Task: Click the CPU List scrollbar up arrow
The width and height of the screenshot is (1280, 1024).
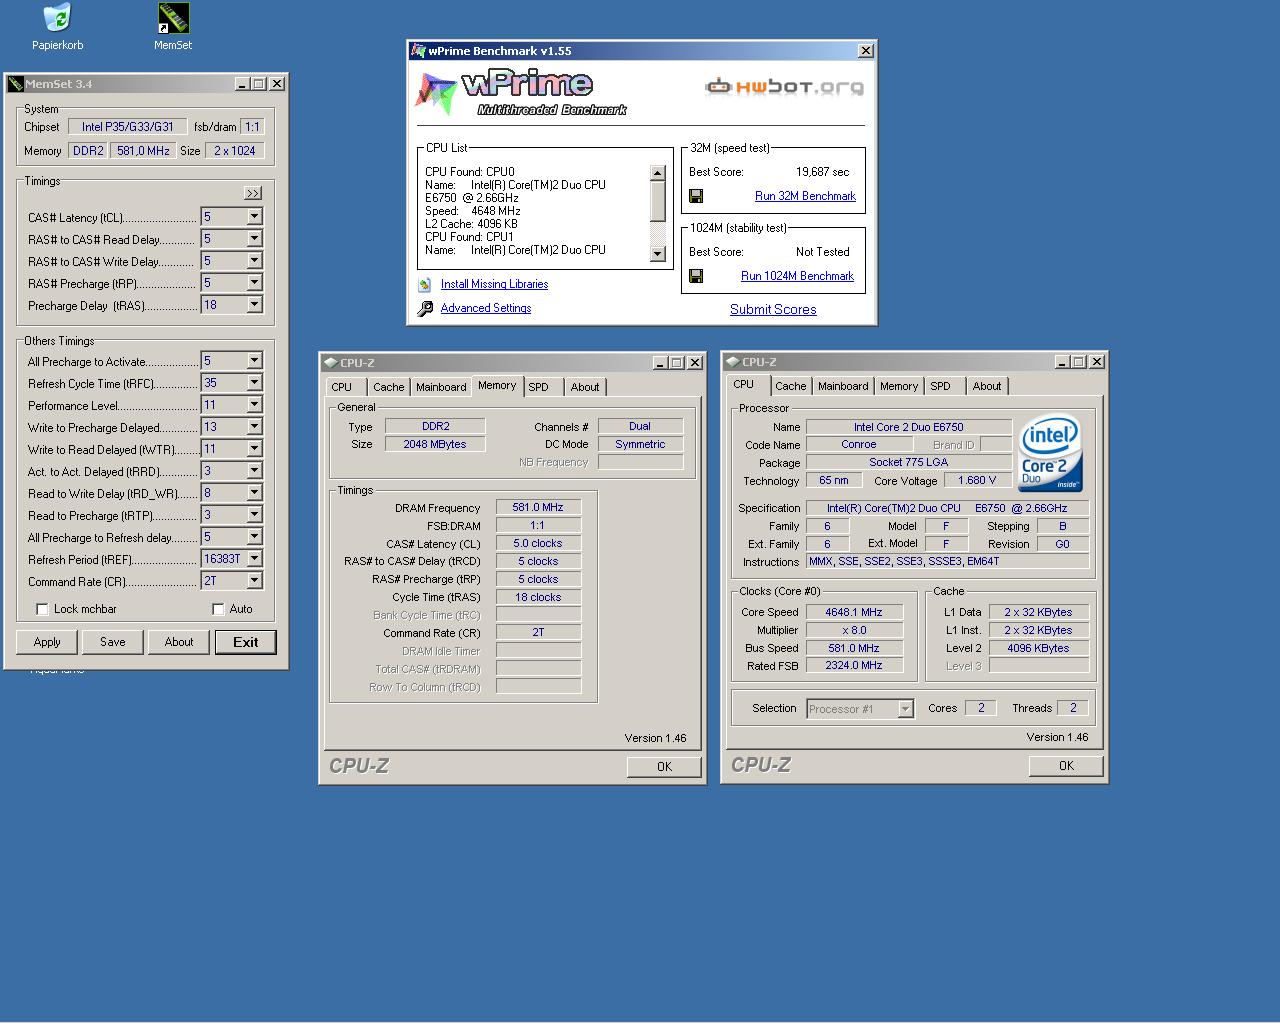Action: click(x=657, y=173)
